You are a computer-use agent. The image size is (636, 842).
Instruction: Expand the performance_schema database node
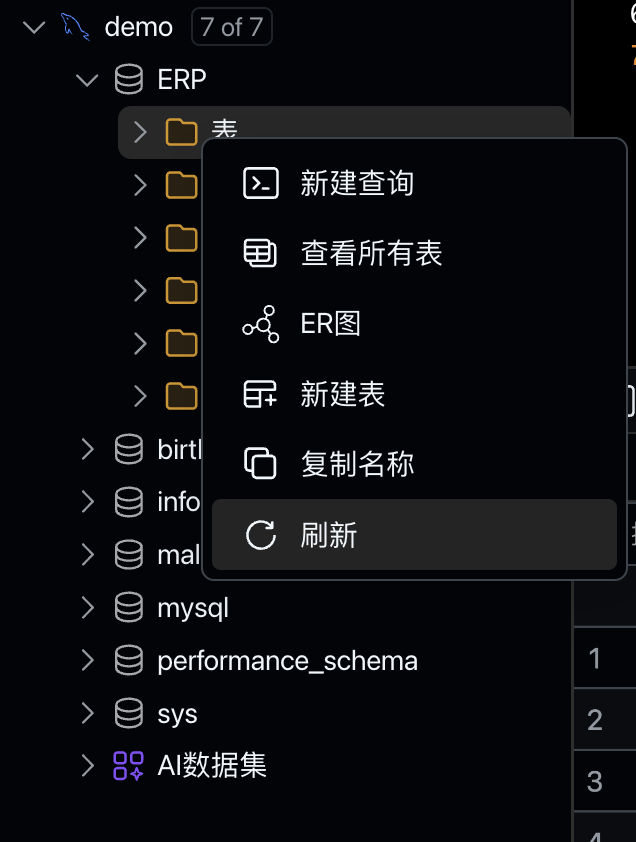86,659
